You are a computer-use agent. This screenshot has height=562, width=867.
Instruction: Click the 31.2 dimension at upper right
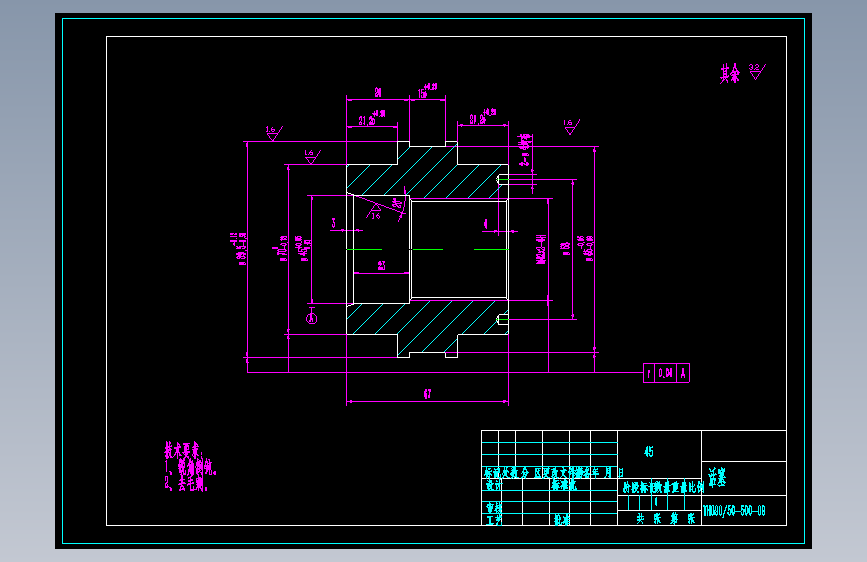click(482, 117)
